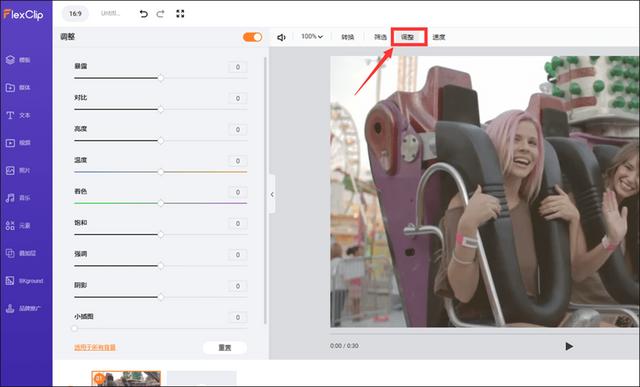Click the undo arrow icon

point(143,14)
